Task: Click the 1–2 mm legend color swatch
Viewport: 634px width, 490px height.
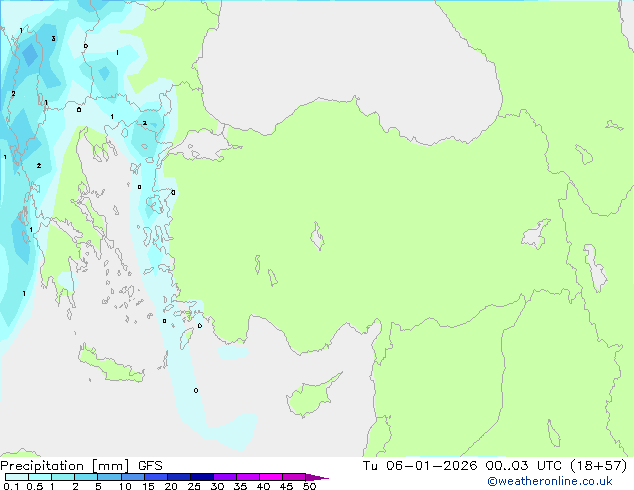Action: pos(63,477)
